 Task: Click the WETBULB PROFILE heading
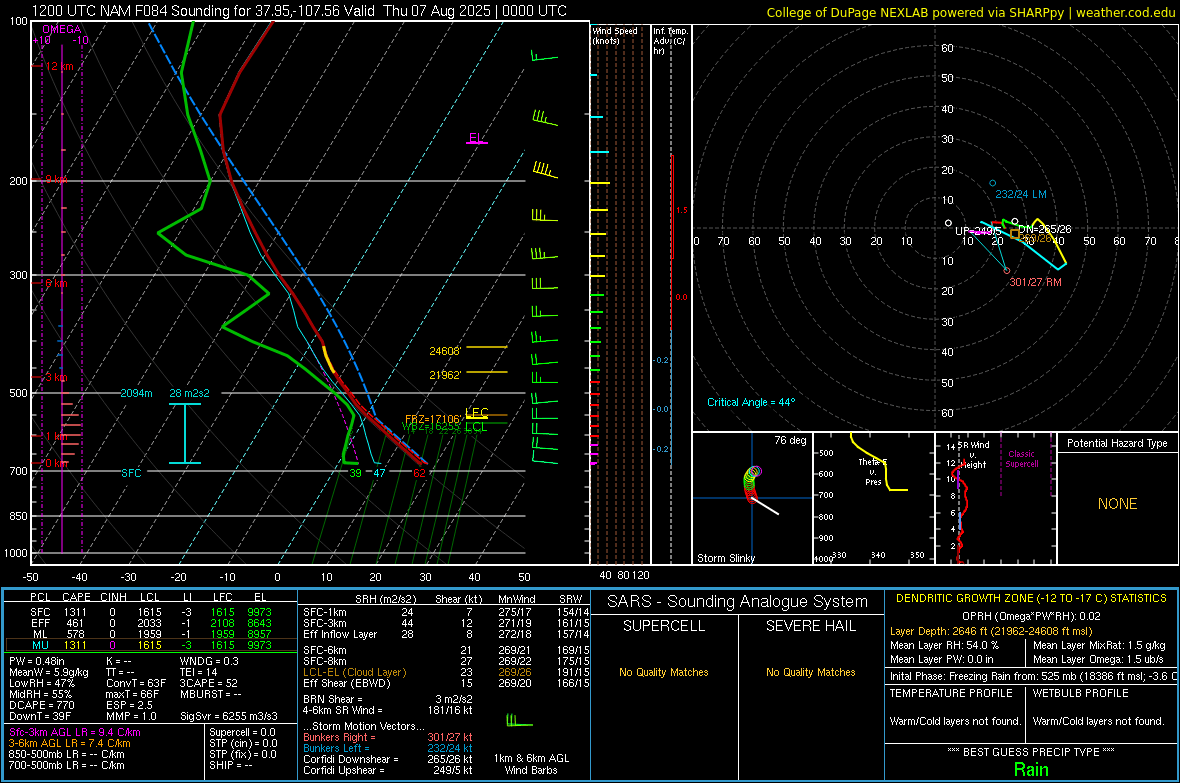tap(1080, 693)
